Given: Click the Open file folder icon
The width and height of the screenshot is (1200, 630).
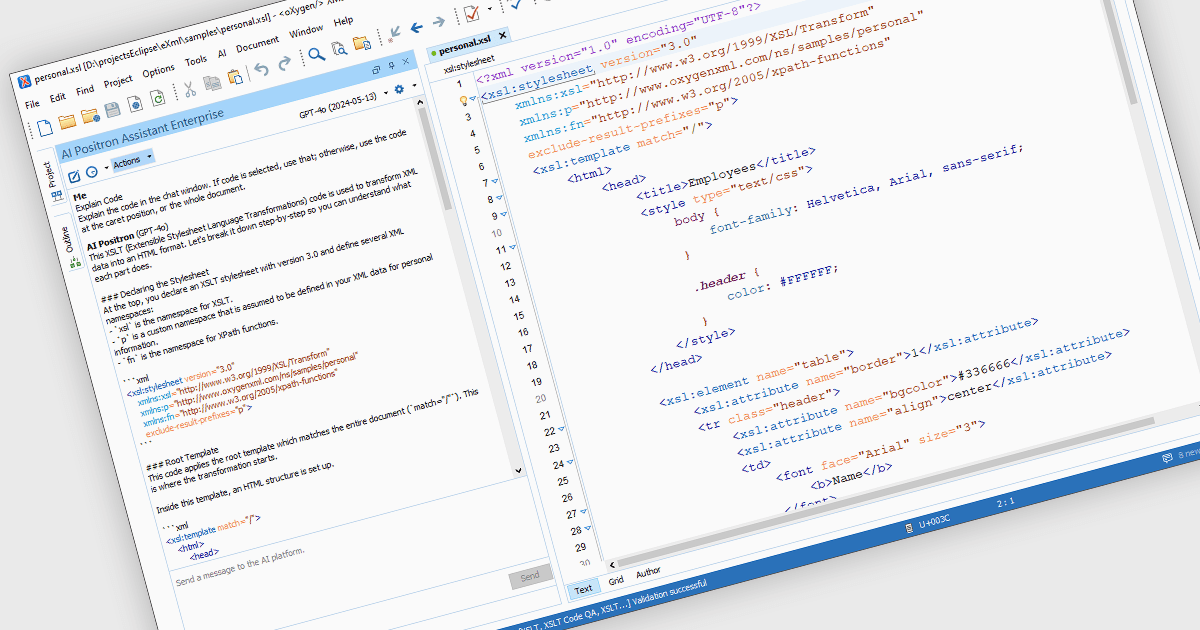Looking at the screenshot, I should [x=67, y=122].
